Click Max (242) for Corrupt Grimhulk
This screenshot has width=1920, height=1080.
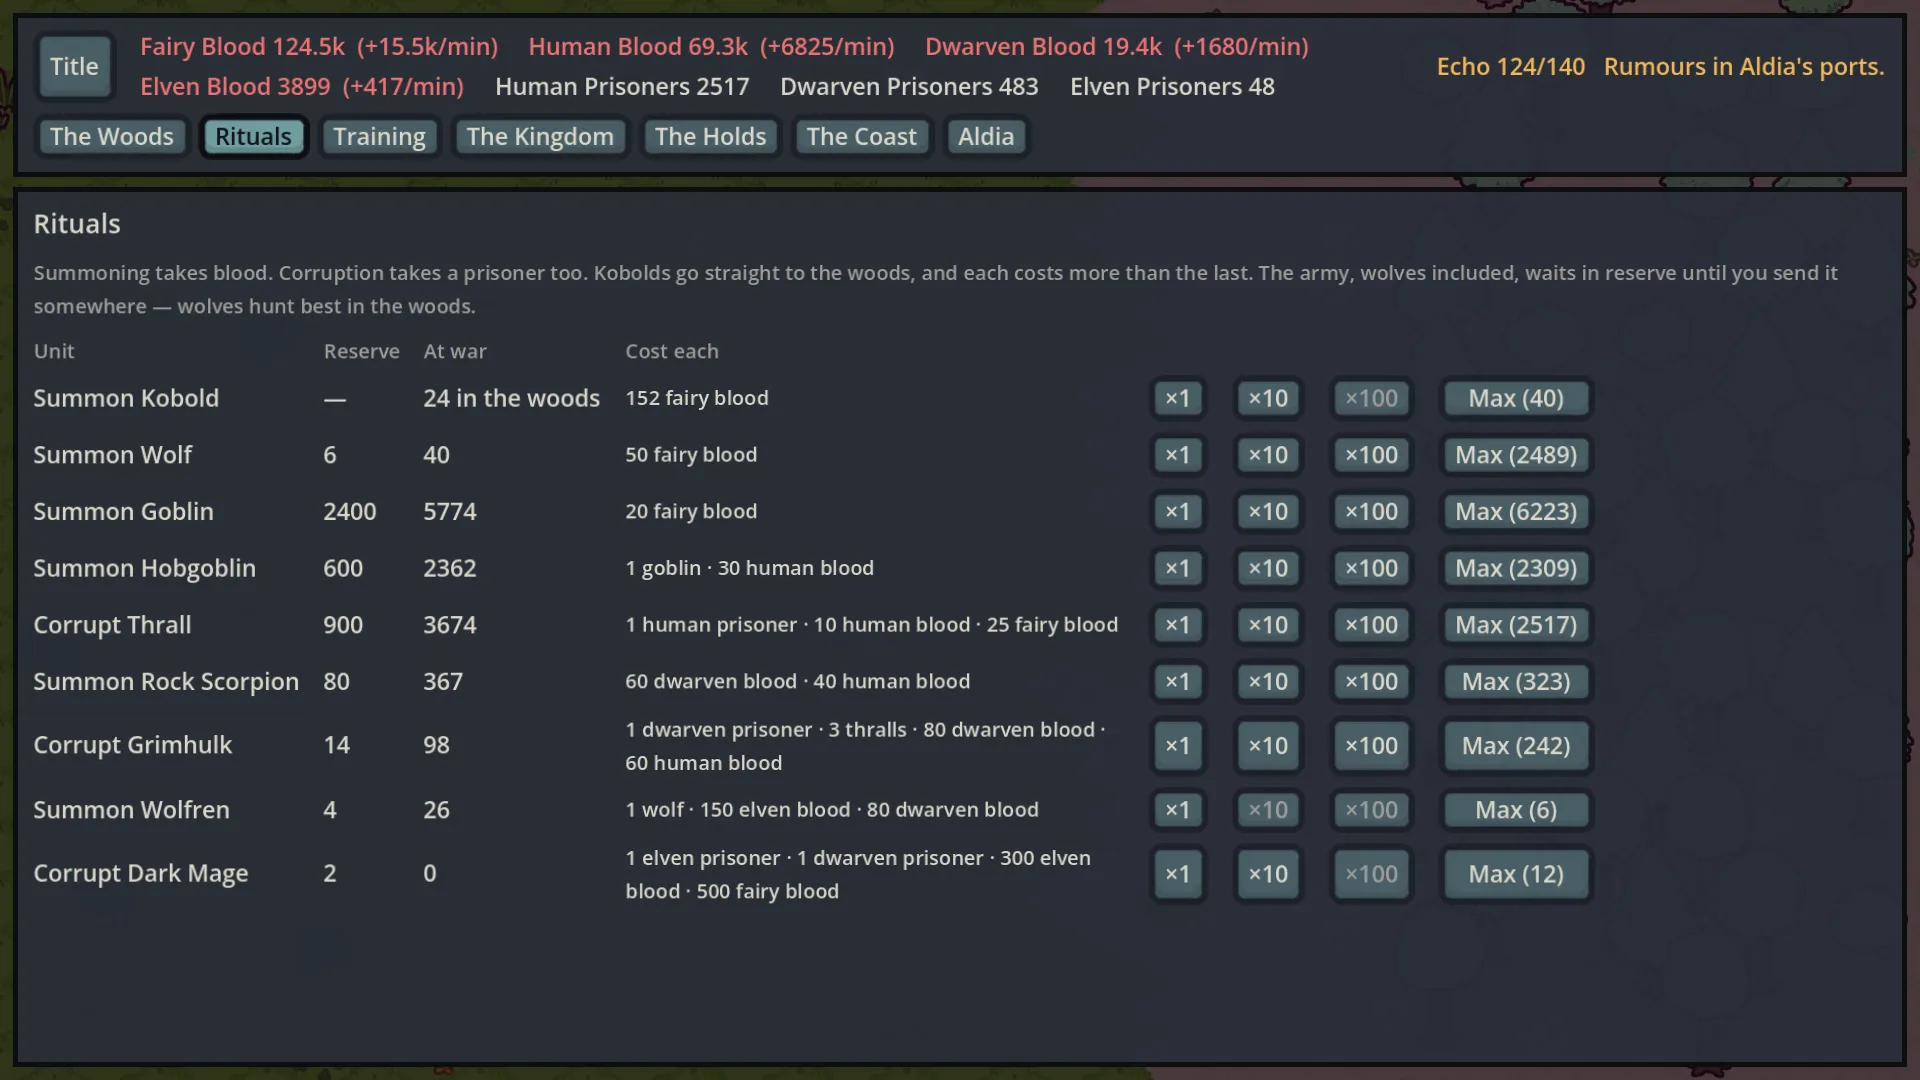tap(1516, 746)
